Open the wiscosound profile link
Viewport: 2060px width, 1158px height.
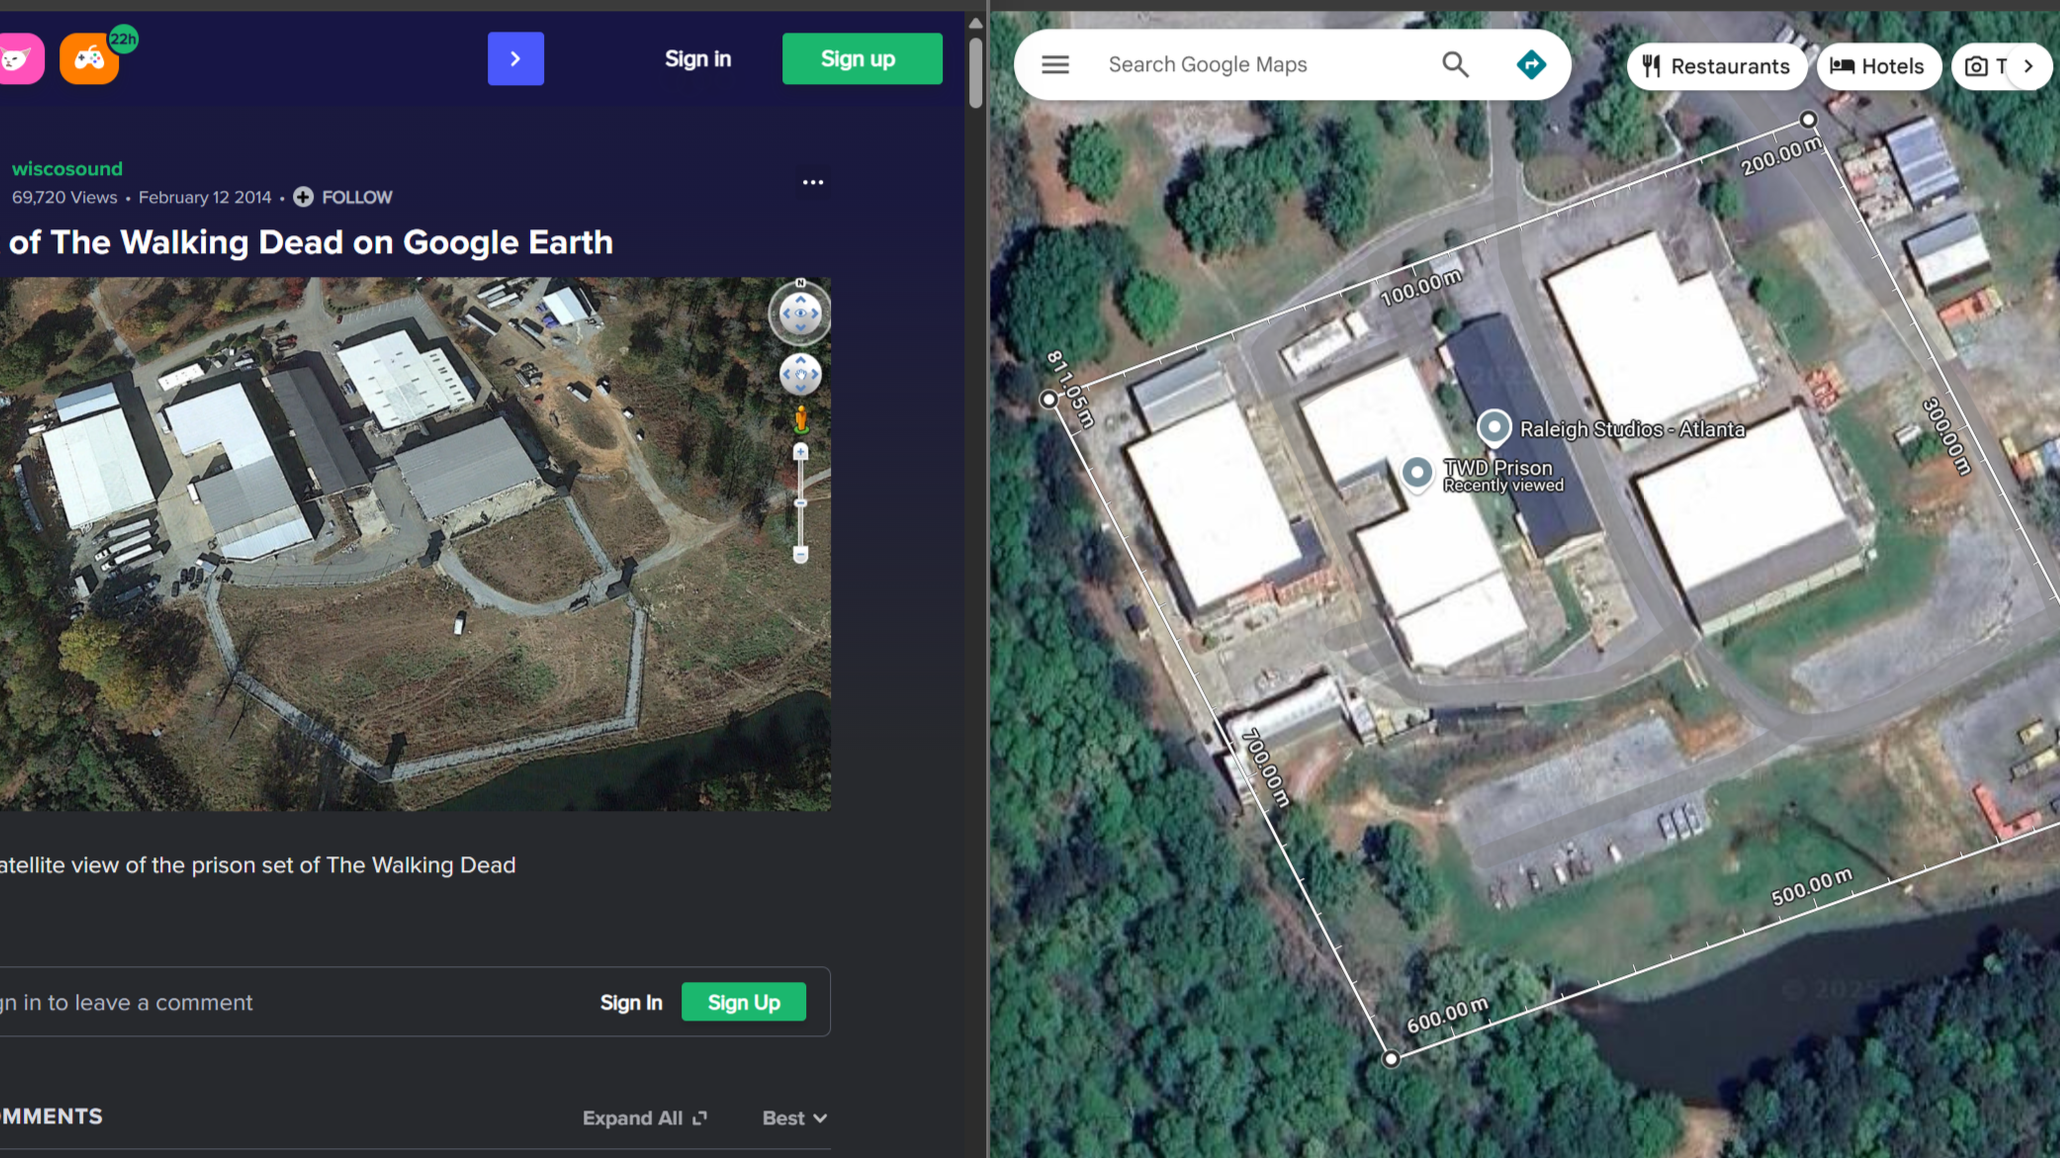coord(67,168)
